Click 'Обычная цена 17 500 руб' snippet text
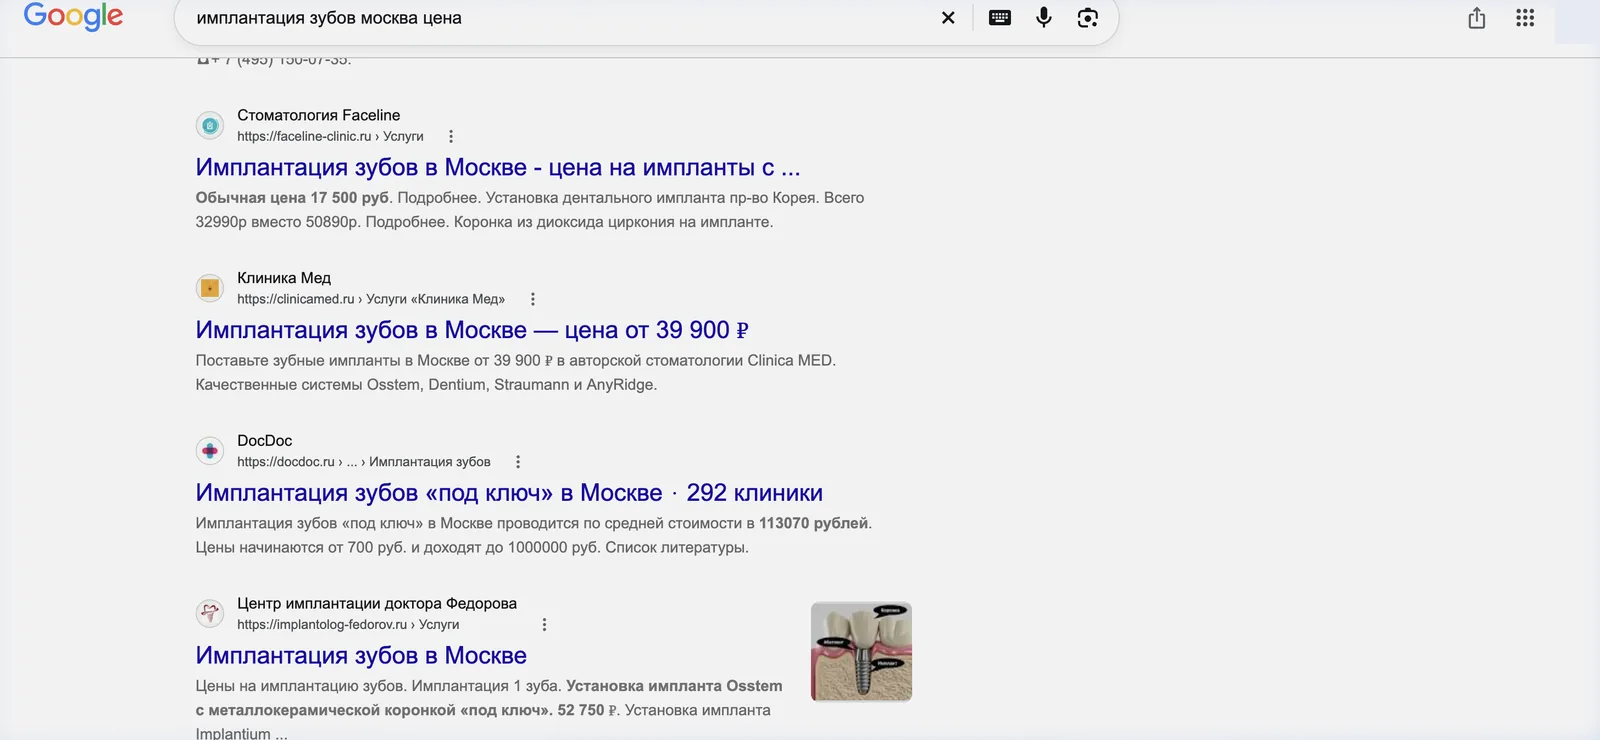This screenshot has width=1600, height=740. click(x=292, y=198)
